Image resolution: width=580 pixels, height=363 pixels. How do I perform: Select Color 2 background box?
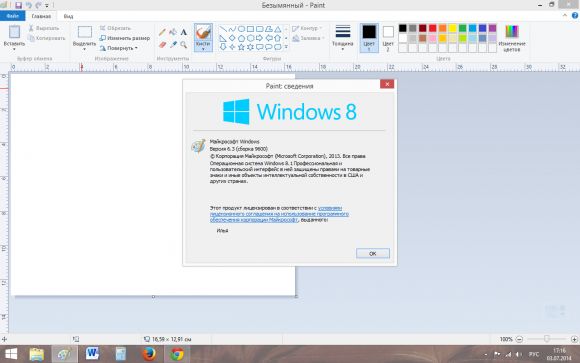tap(388, 38)
